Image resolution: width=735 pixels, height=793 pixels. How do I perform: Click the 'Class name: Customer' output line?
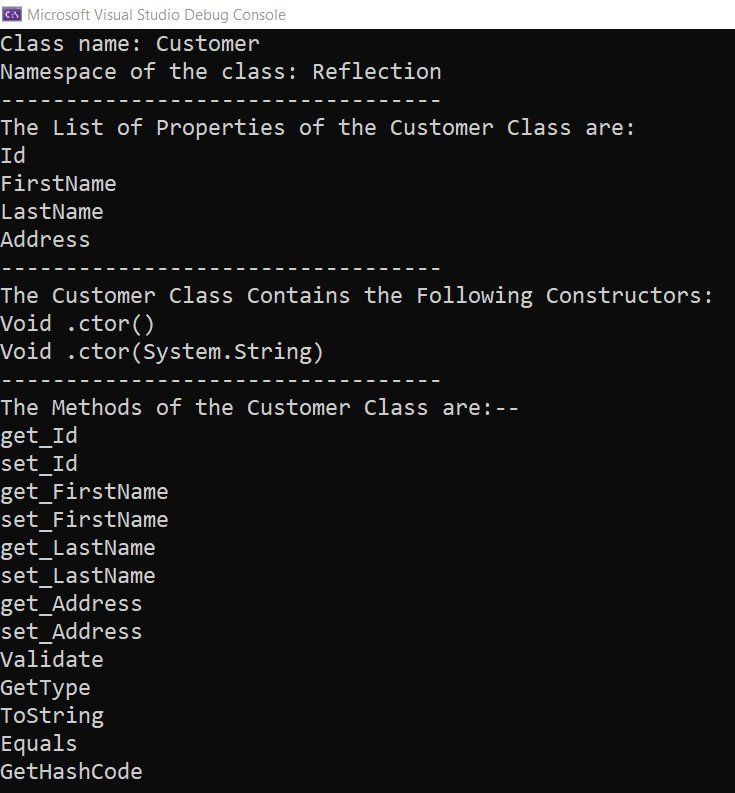[x=130, y=44]
